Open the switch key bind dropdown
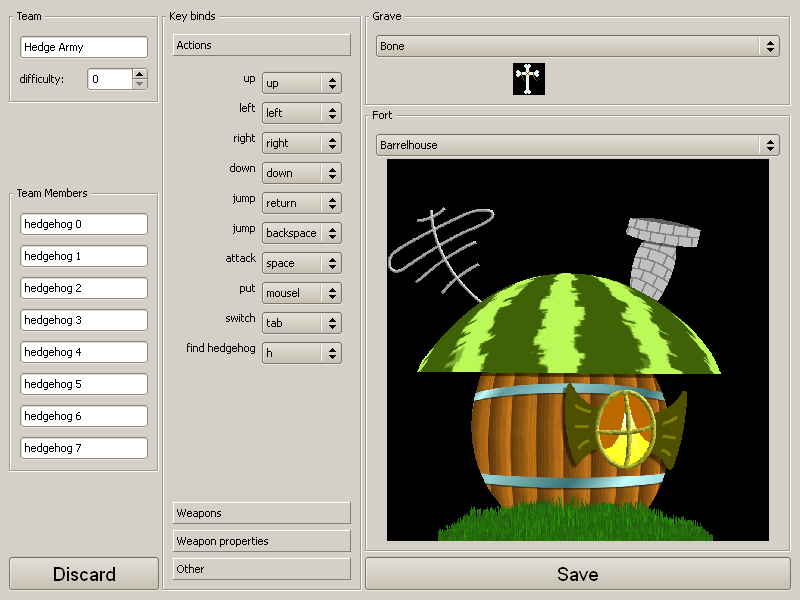The image size is (800, 600). pos(301,323)
